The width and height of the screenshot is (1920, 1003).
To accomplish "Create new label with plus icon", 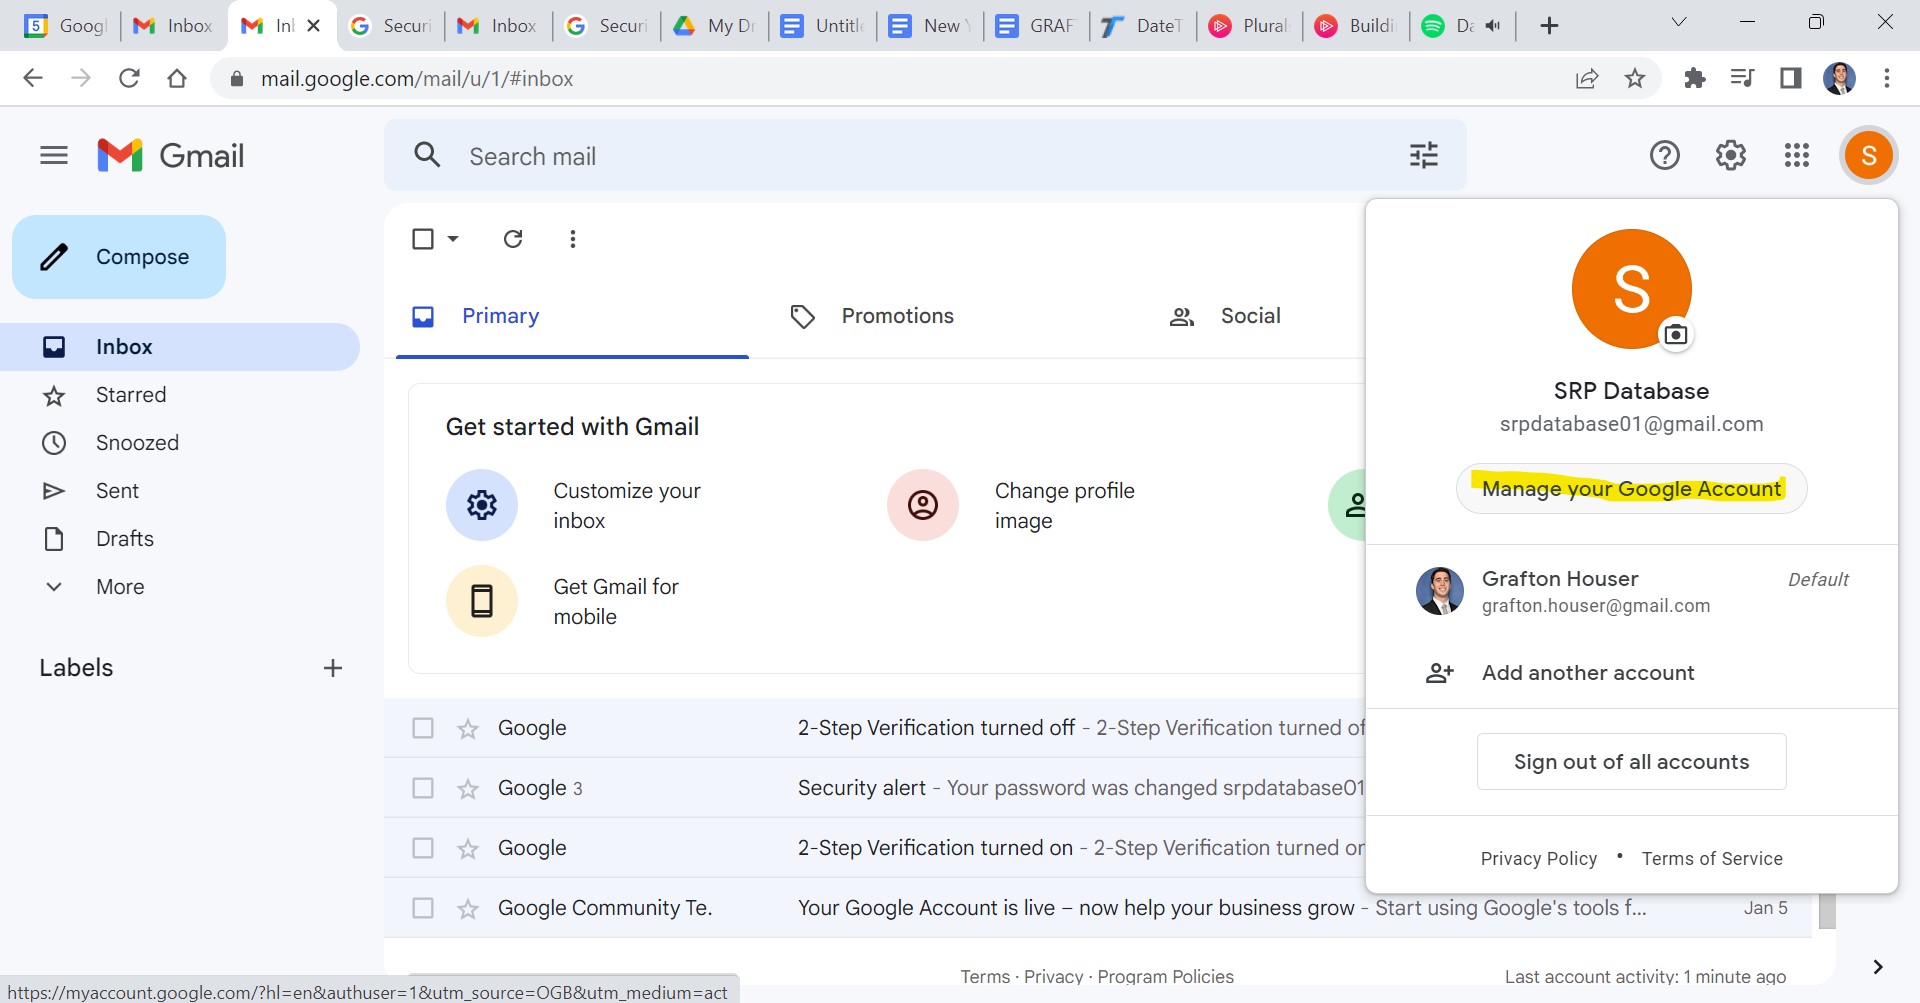I will [x=333, y=668].
